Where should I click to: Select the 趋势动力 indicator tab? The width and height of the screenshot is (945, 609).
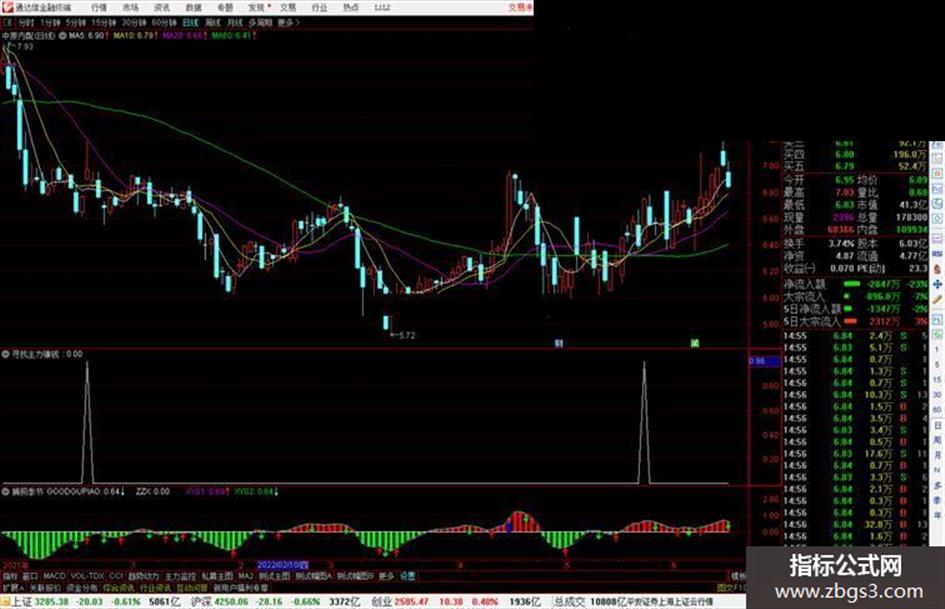[x=143, y=576]
